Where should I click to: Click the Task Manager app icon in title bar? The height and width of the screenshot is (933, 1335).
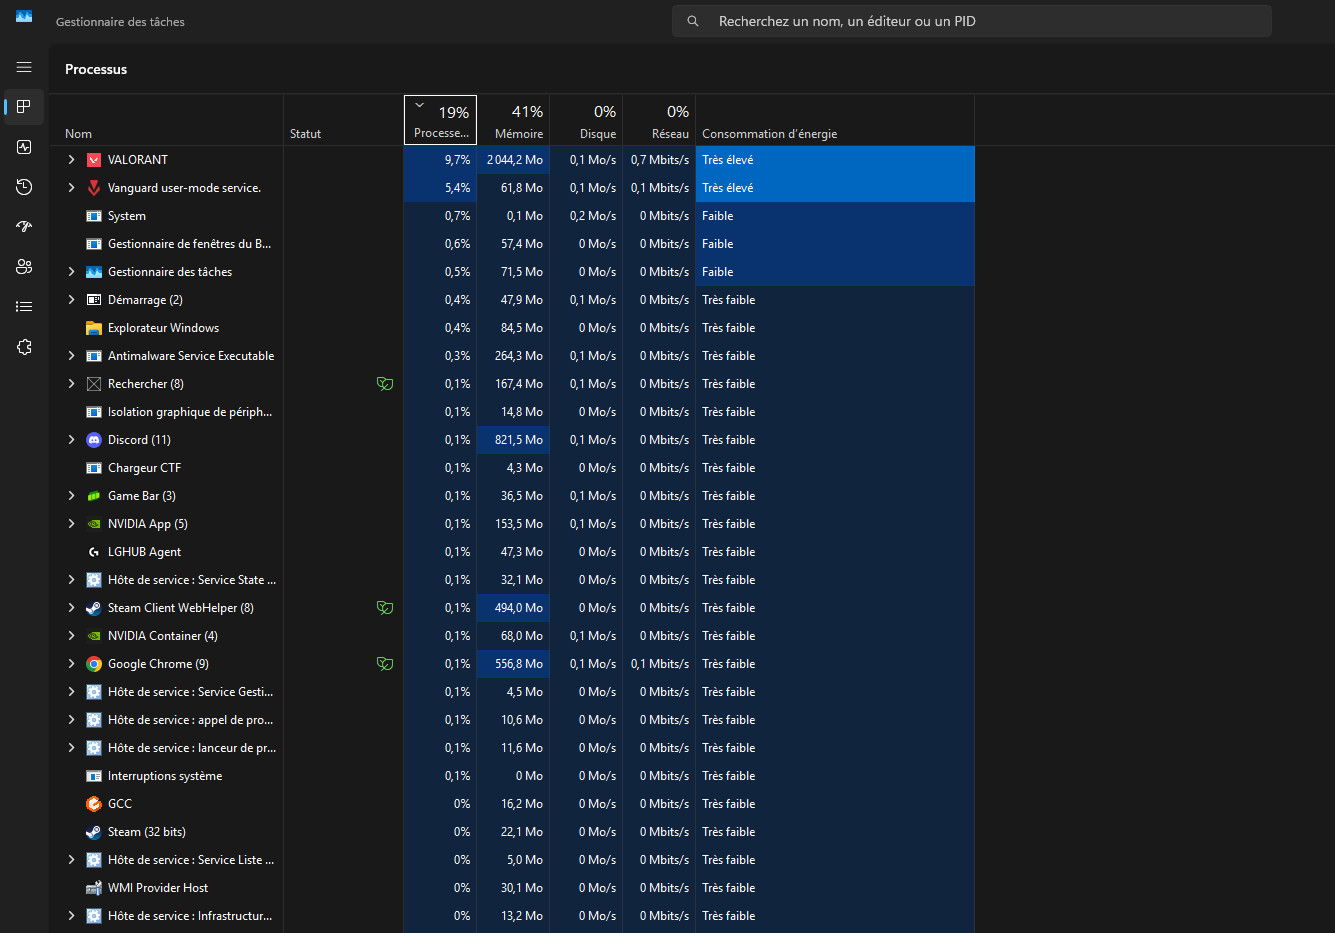[x=24, y=16]
